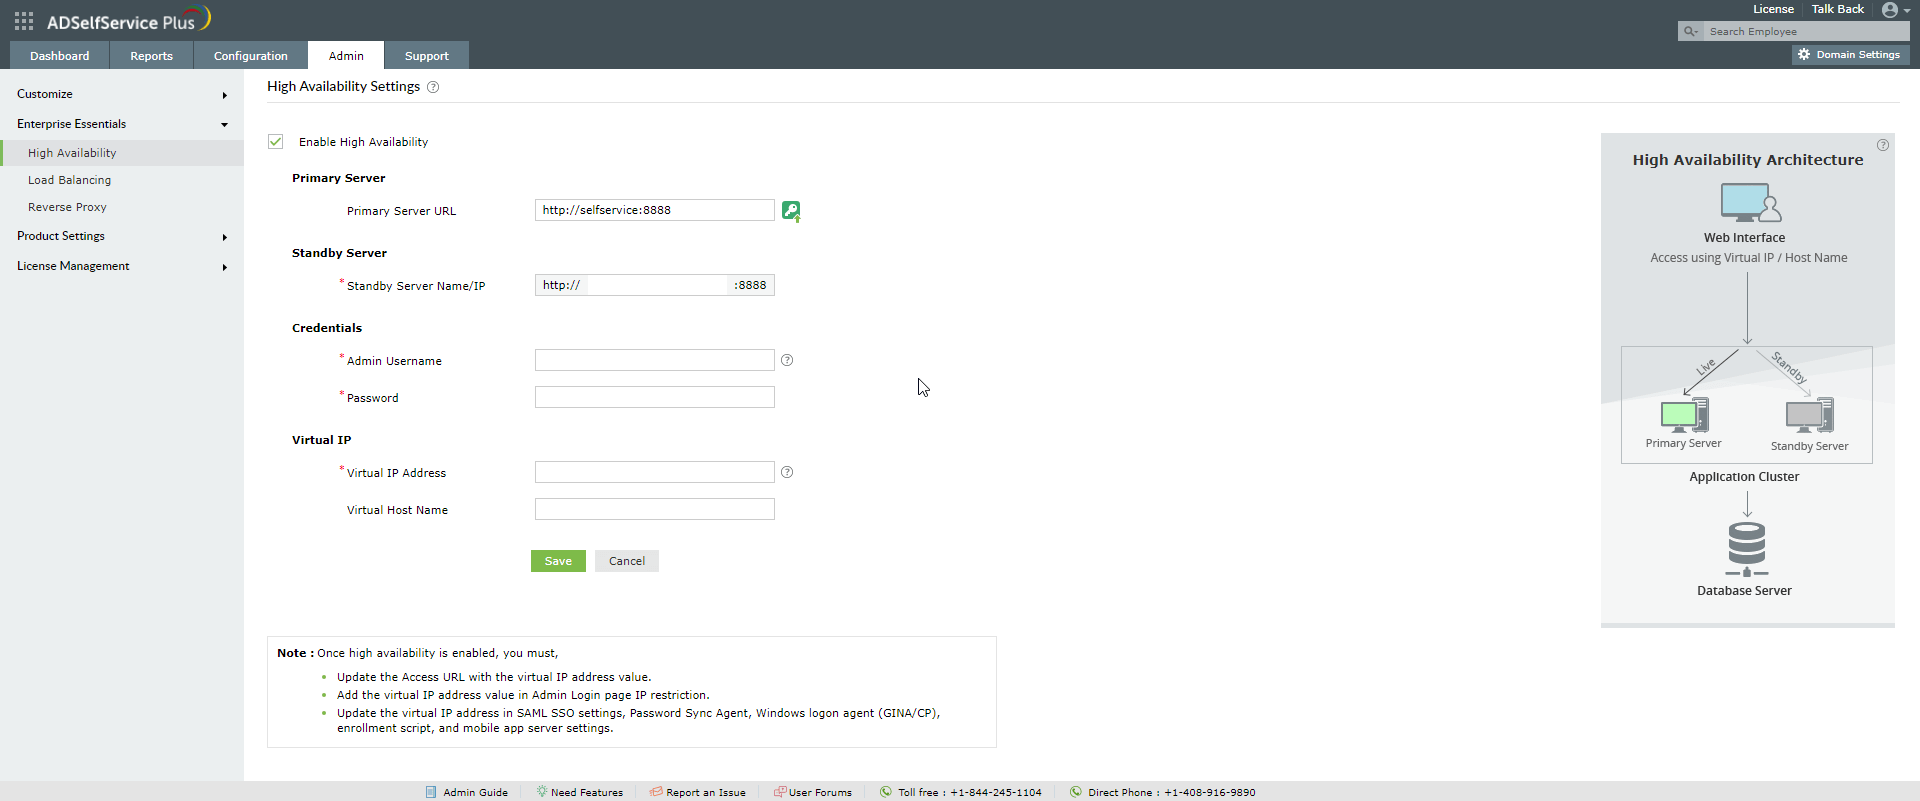This screenshot has height=801, width=1920.
Task: Click the search magnifier icon in employee search
Action: 1690,31
